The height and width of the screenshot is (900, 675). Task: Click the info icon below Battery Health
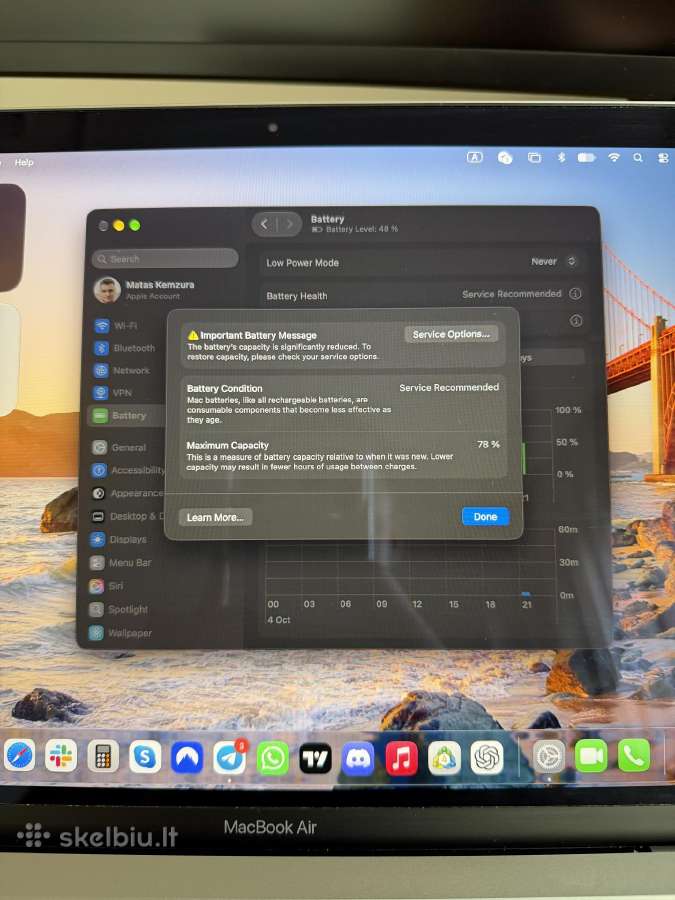(x=575, y=321)
